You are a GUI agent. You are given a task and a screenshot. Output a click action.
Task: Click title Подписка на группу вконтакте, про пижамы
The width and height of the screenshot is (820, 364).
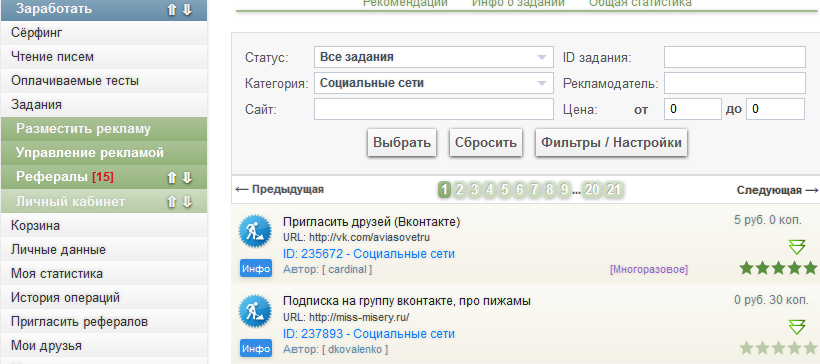407,302
